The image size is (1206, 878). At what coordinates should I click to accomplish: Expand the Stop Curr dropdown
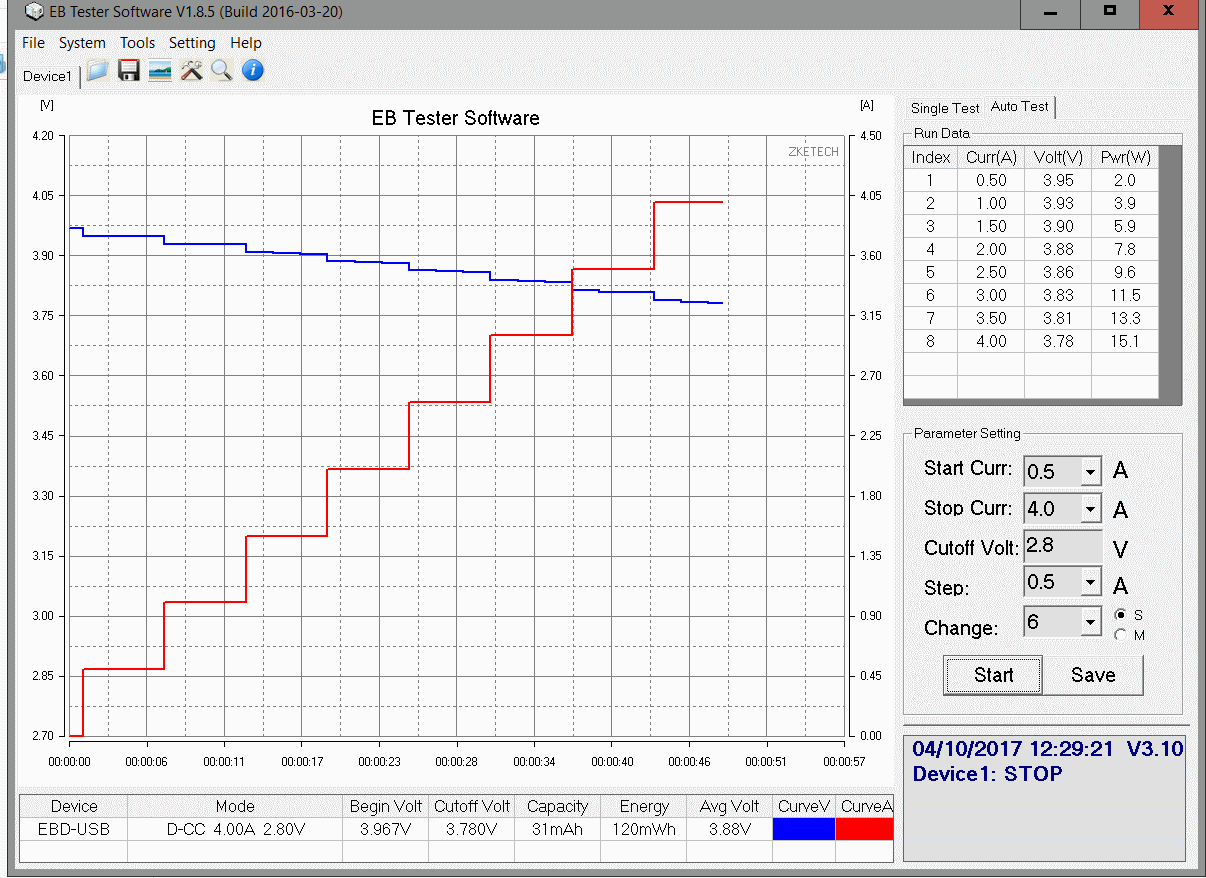point(1090,509)
